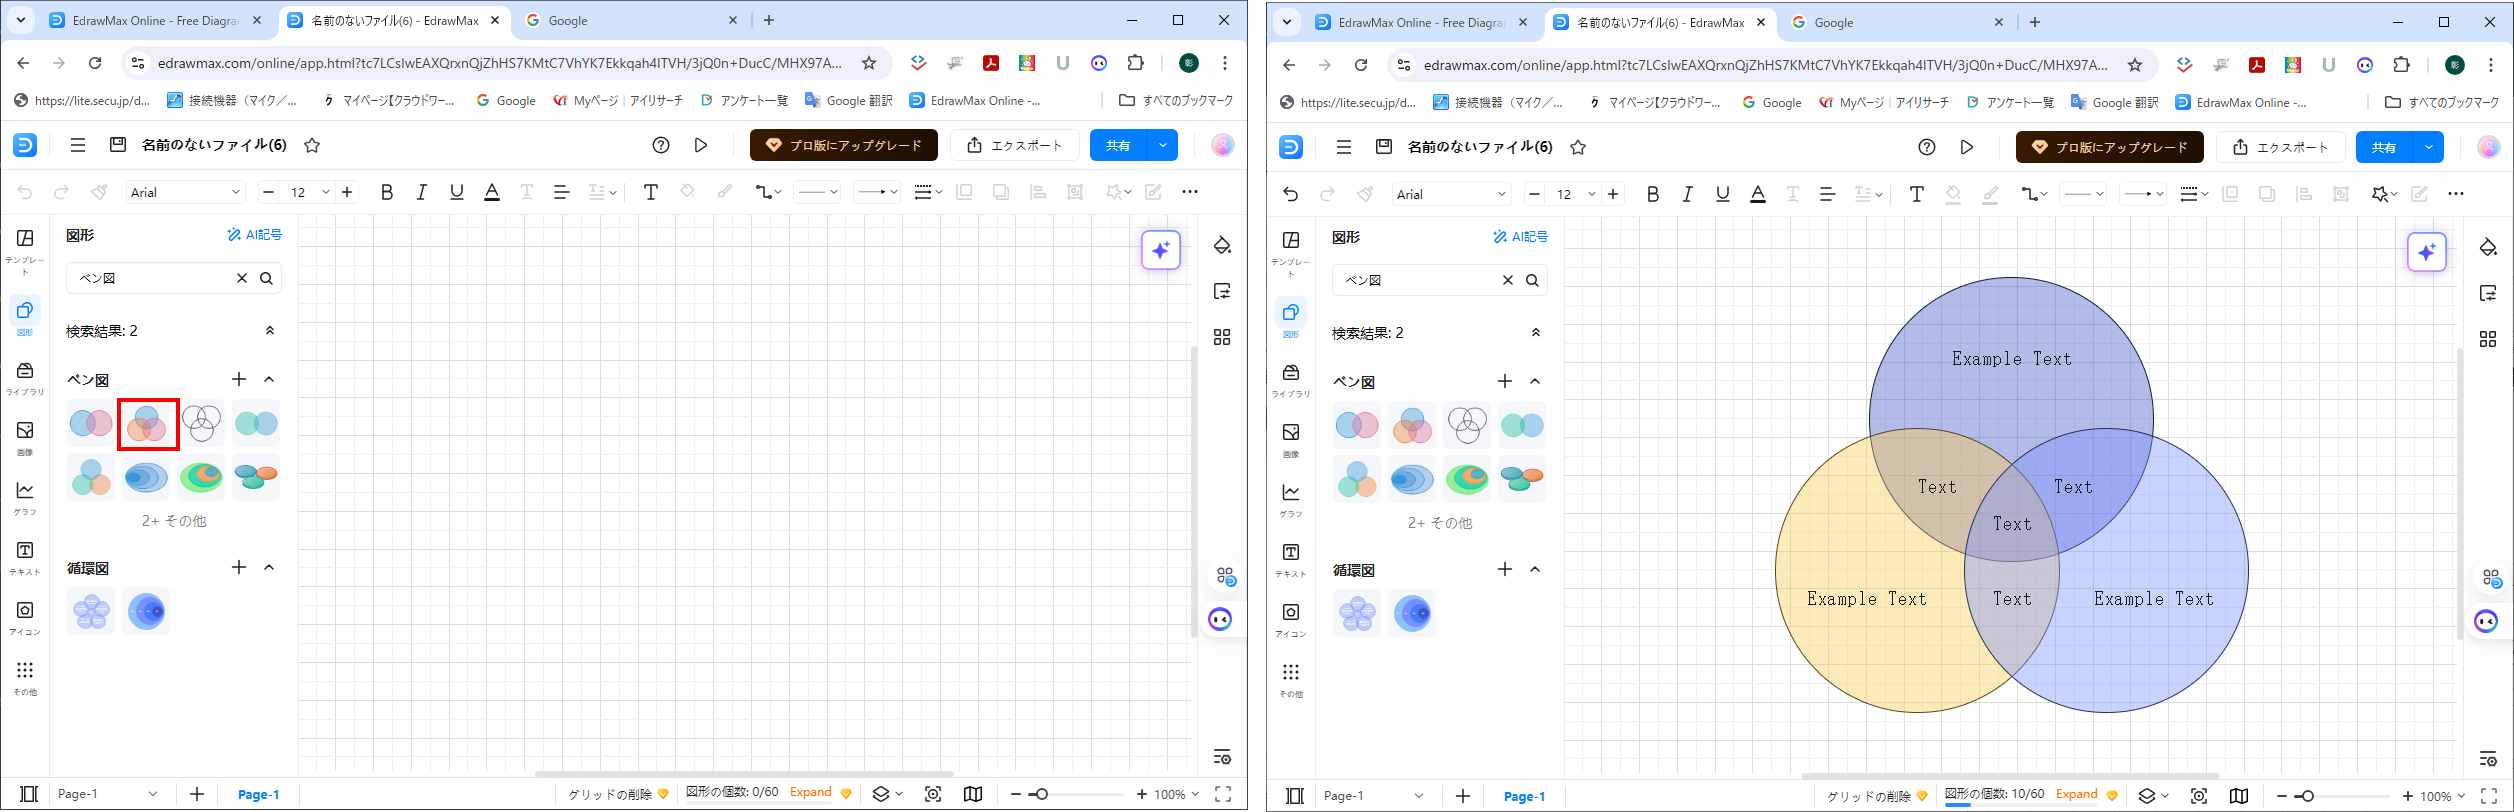The width and height of the screenshot is (2514, 812).
Task: Enter fullscreen via icon in right window status bar
Action: [x=2489, y=796]
